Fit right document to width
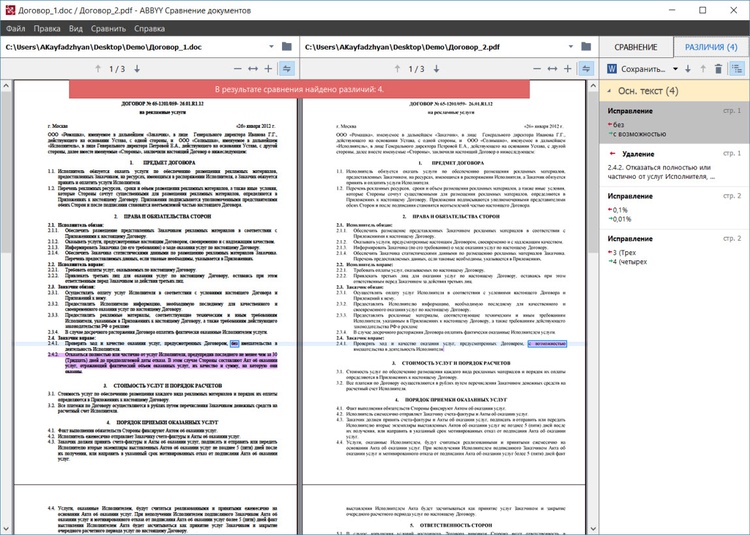Screen dimensions: 750x535 pyautogui.click(x=552, y=69)
